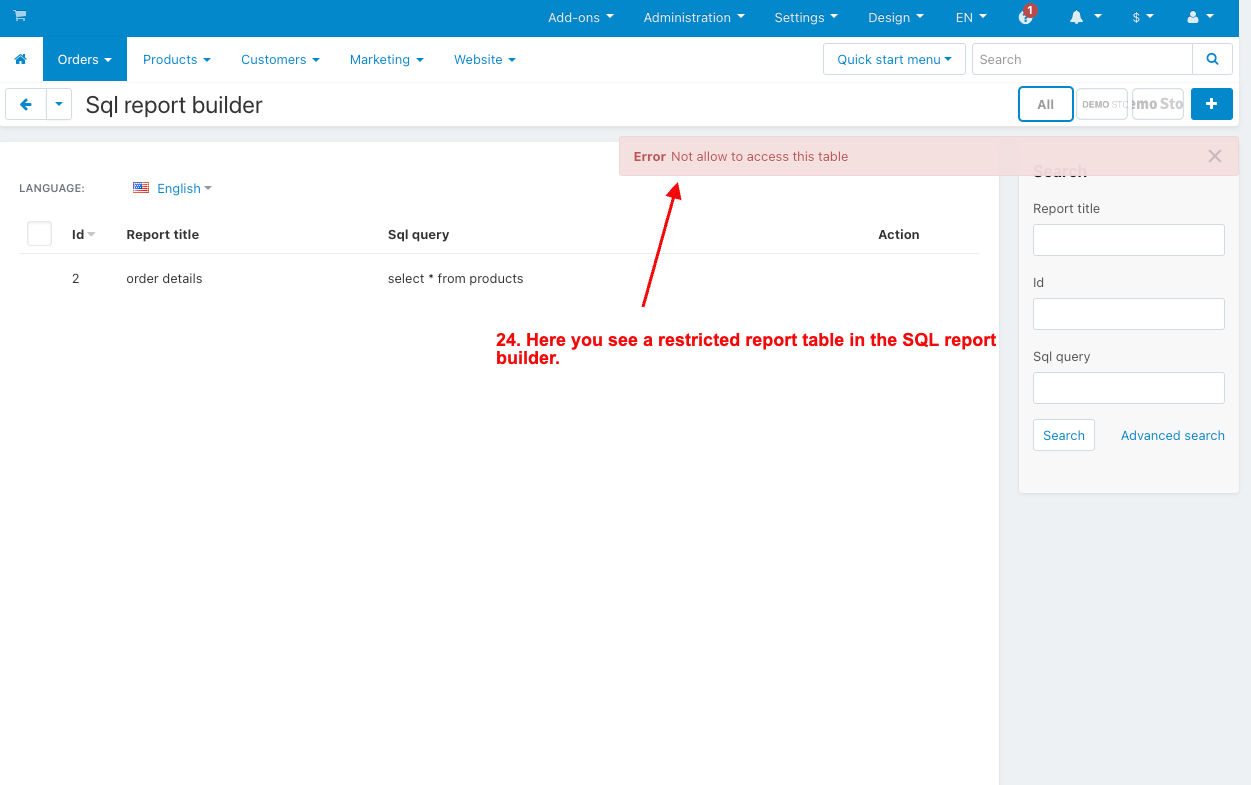
Task: Open the Products menu
Action: [x=177, y=60]
